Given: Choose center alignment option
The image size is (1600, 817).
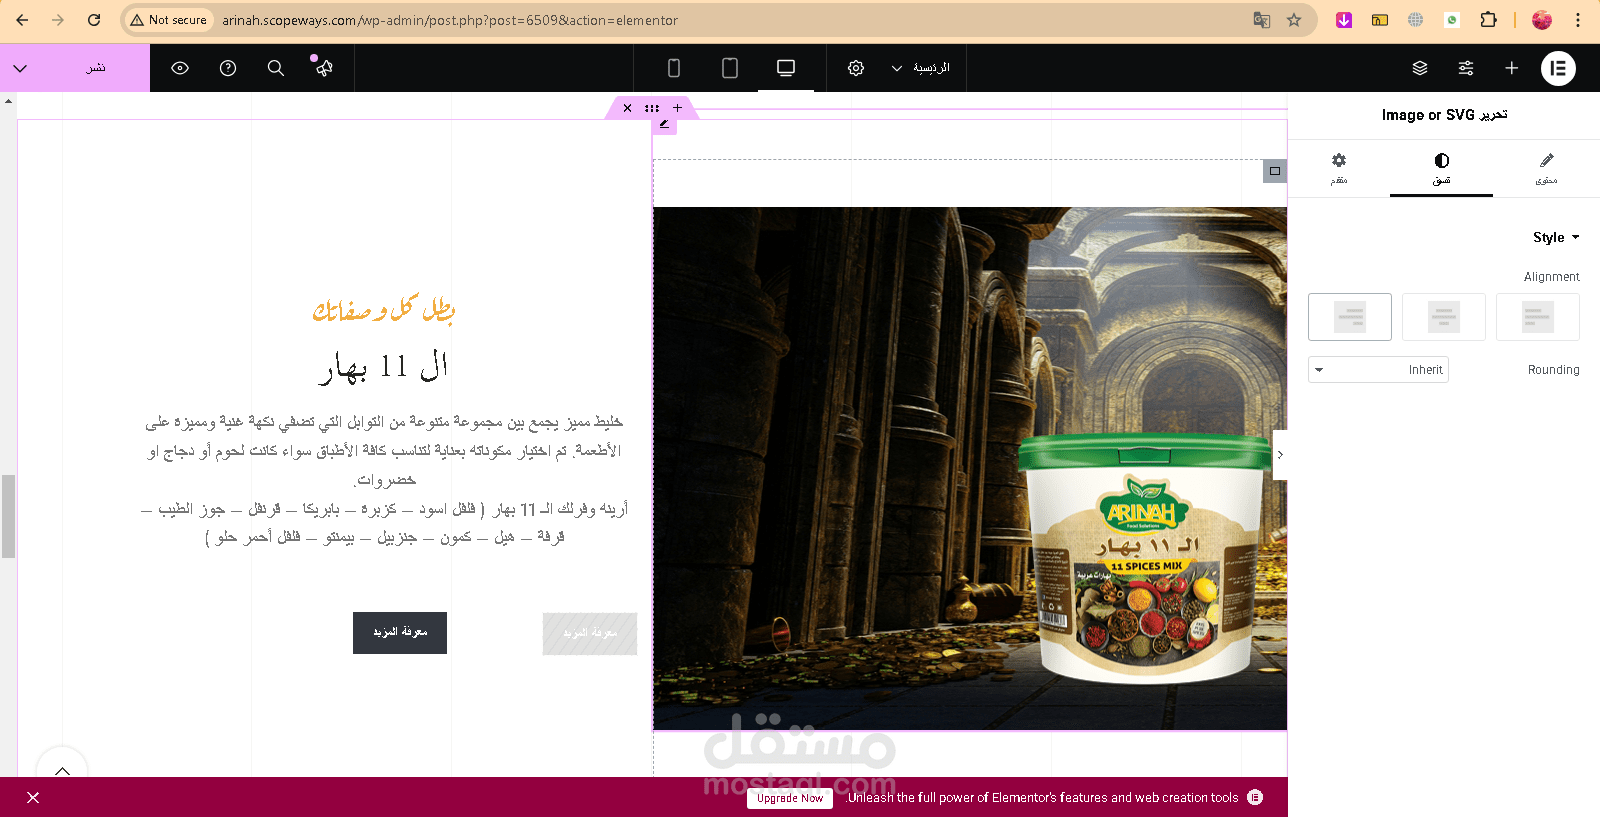Looking at the screenshot, I should click(1444, 317).
